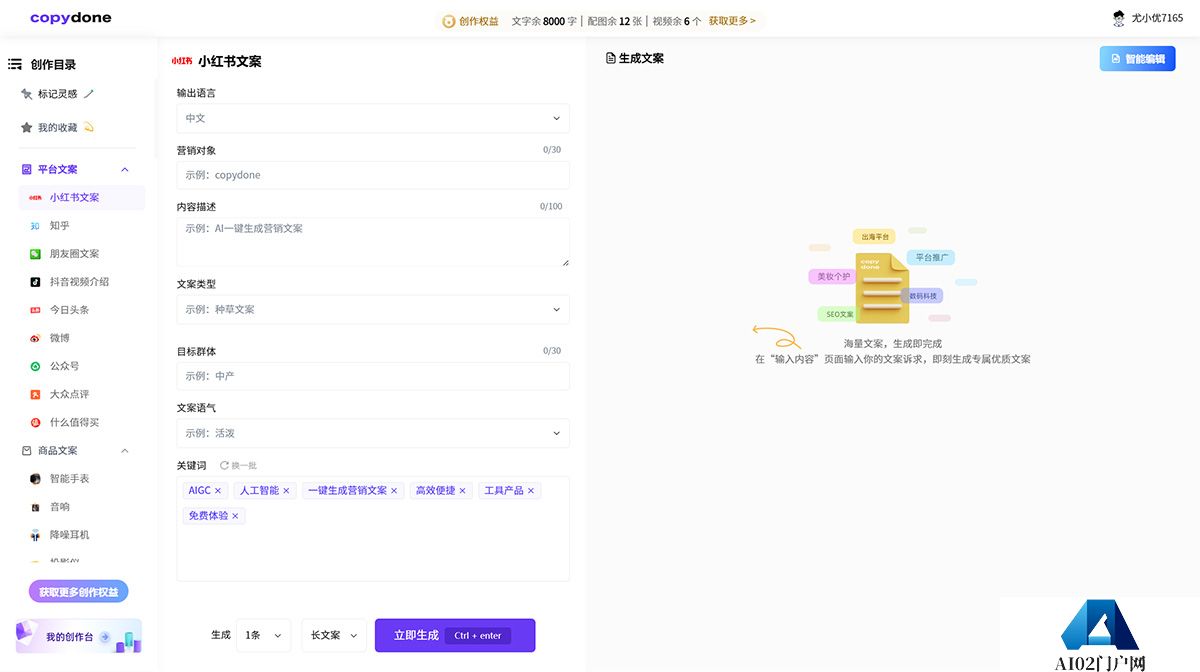Screen dimensions: 1200x672
Task: Click the 标记灵感 pin icon
Action: [x=26, y=93]
